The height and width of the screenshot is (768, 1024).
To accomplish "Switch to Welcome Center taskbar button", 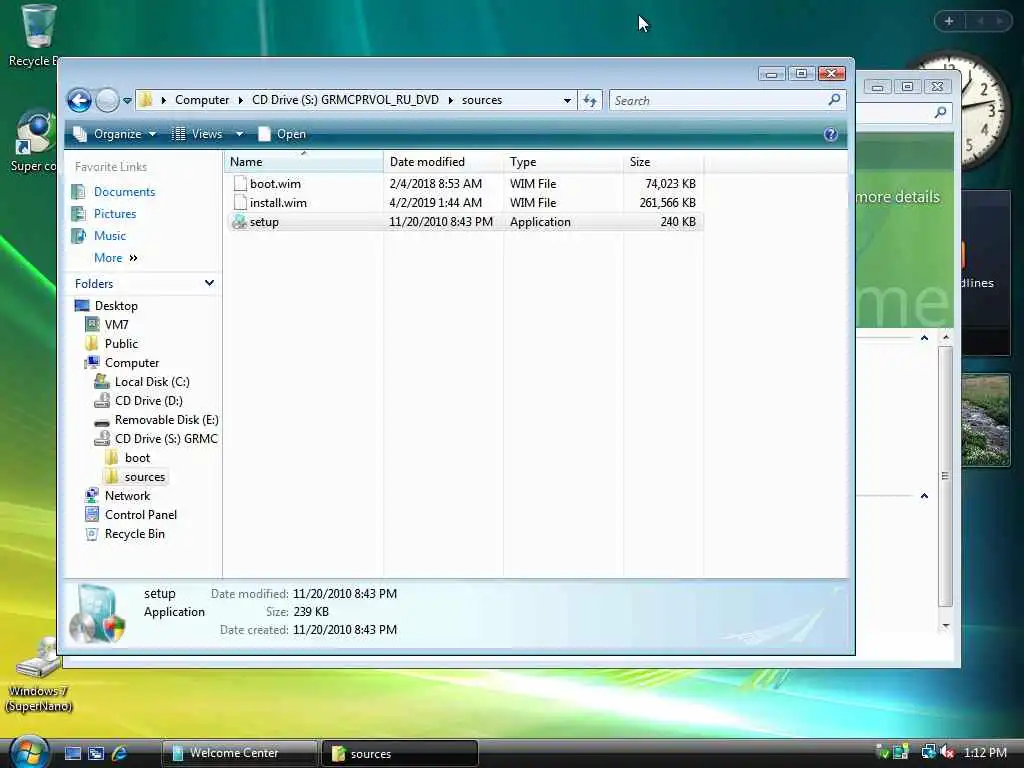I will point(239,753).
